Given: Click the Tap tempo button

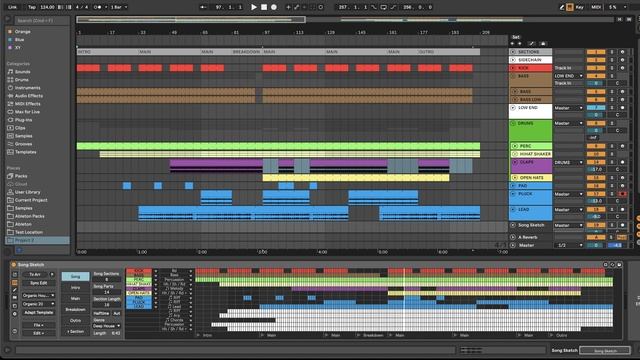Looking at the screenshot, I should tap(32, 7).
